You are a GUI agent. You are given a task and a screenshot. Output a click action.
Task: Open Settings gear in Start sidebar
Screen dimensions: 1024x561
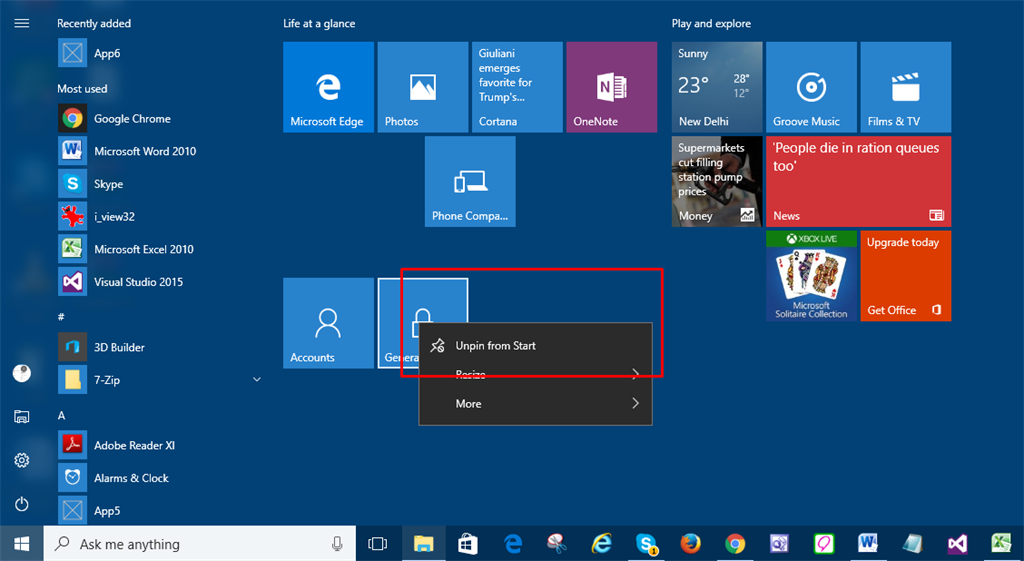tap(21, 460)
